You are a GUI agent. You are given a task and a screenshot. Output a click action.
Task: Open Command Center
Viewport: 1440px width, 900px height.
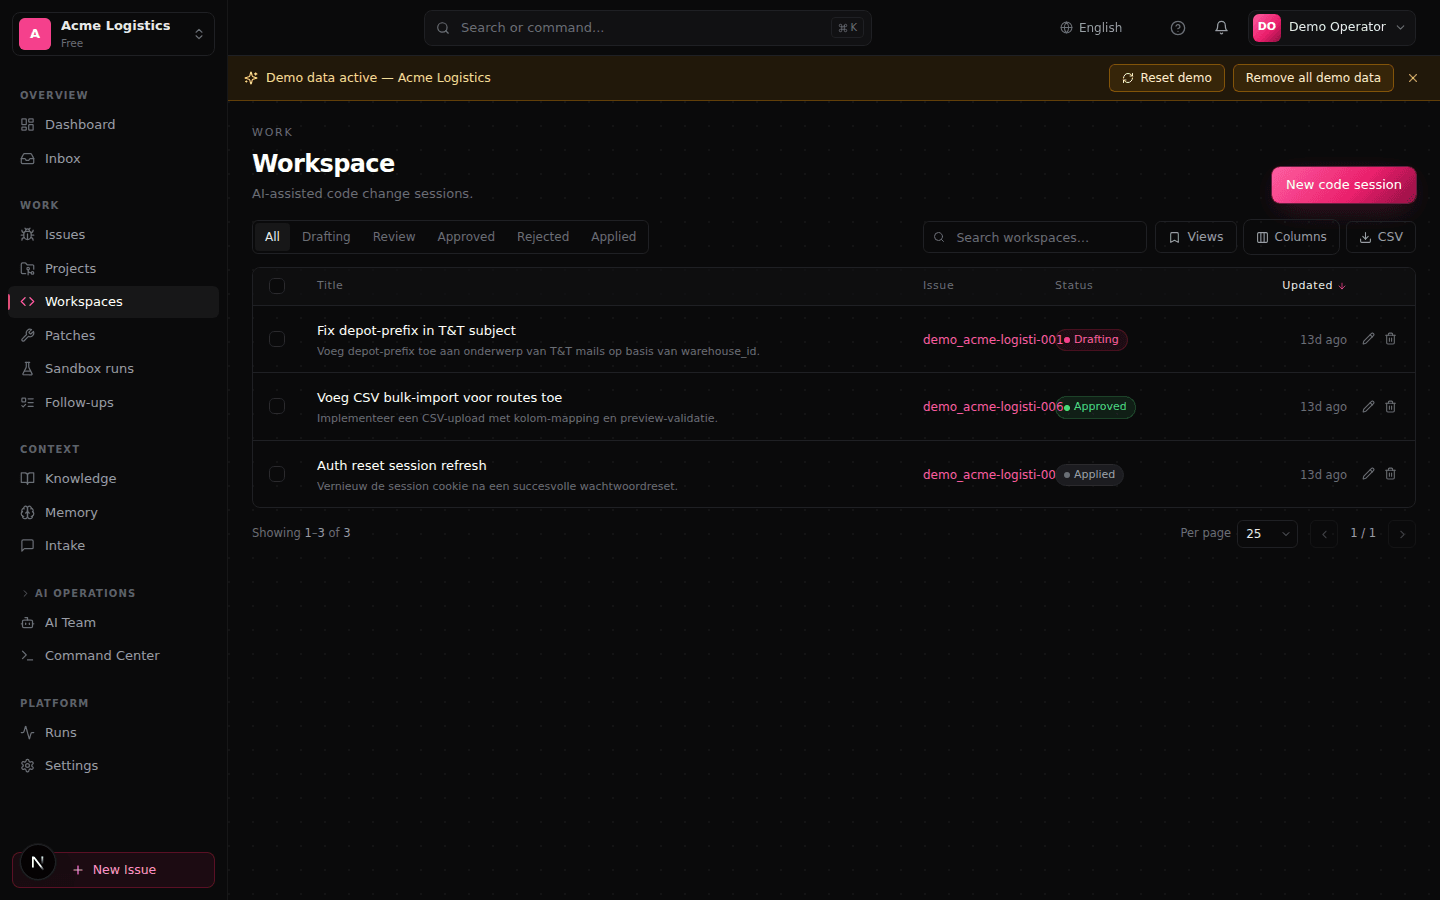point(113,656)
